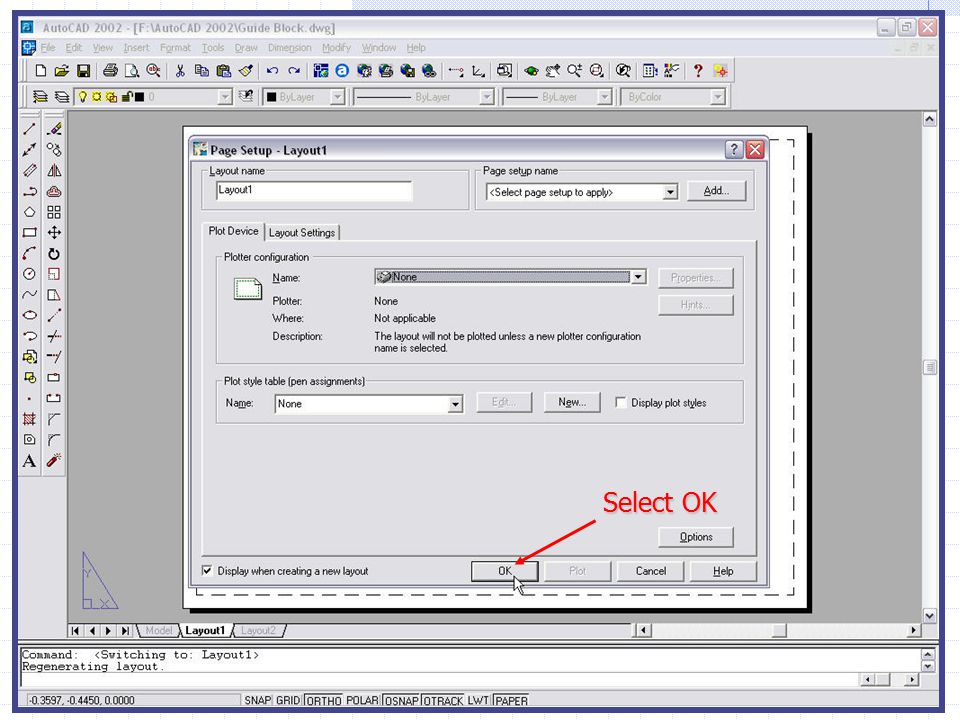Toggle Display when creating a new layout
The height and width of the screenshot is (720, 960).
[x=207, y=571]
